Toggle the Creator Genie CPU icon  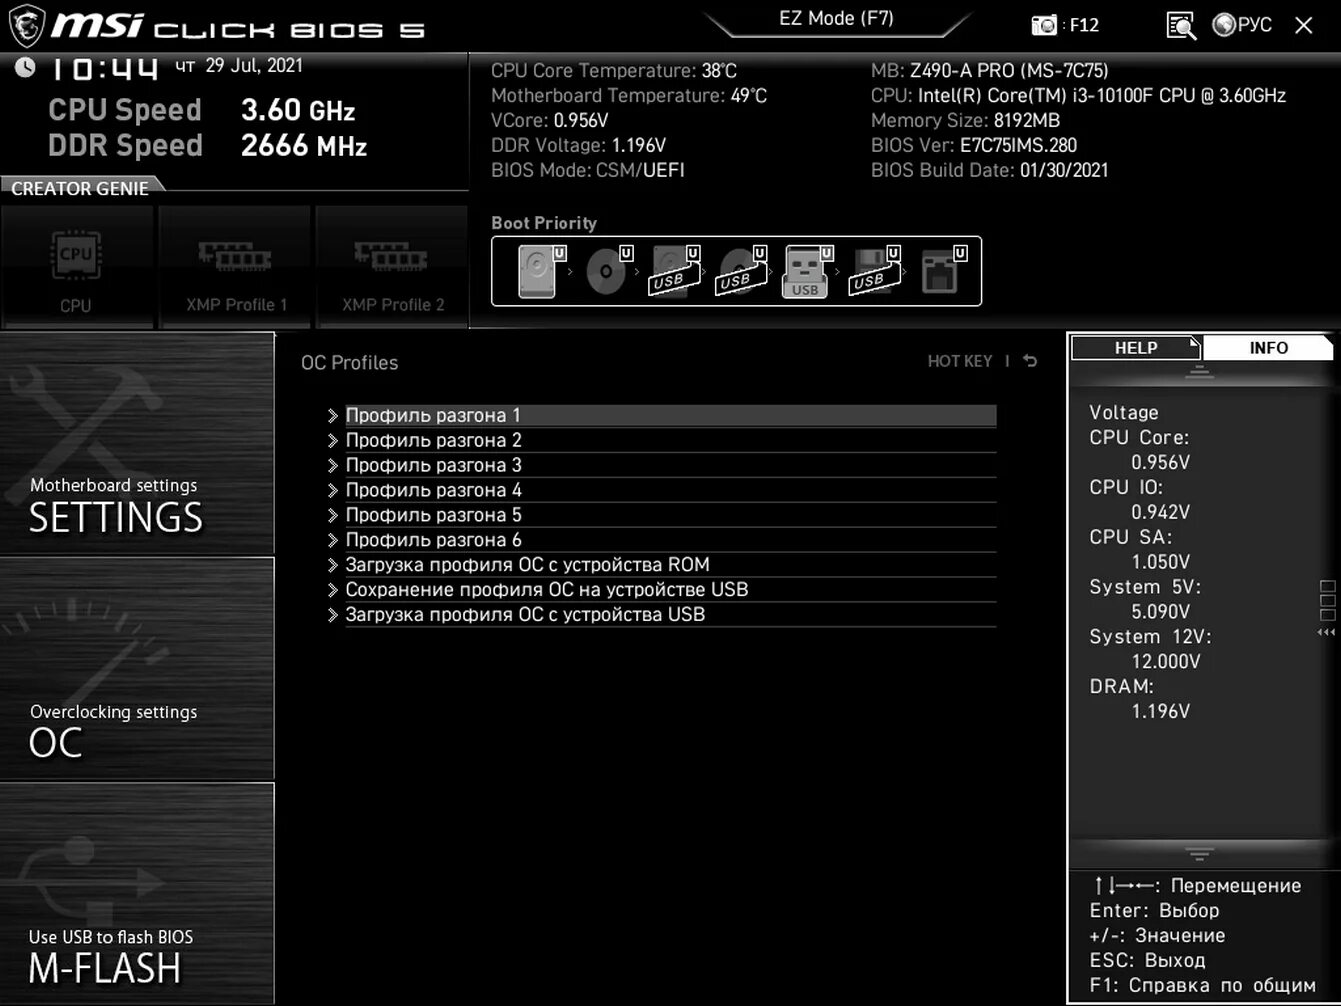coord(77,267)
